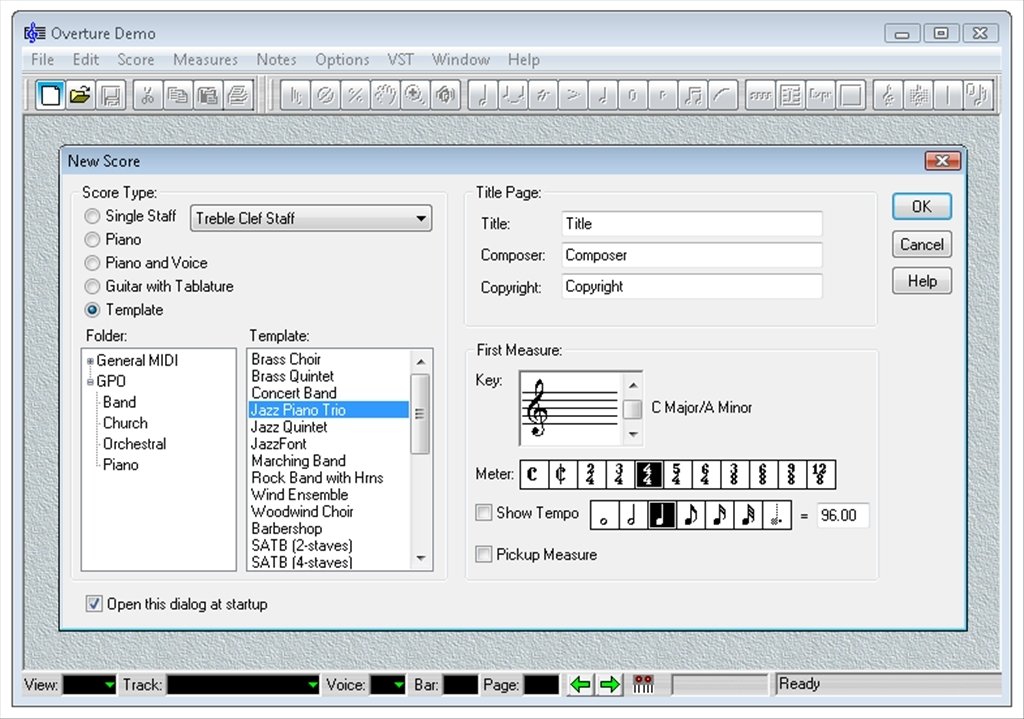
Task: Uncheck Open this dialog at startup
Action: (x=94, y=604)
